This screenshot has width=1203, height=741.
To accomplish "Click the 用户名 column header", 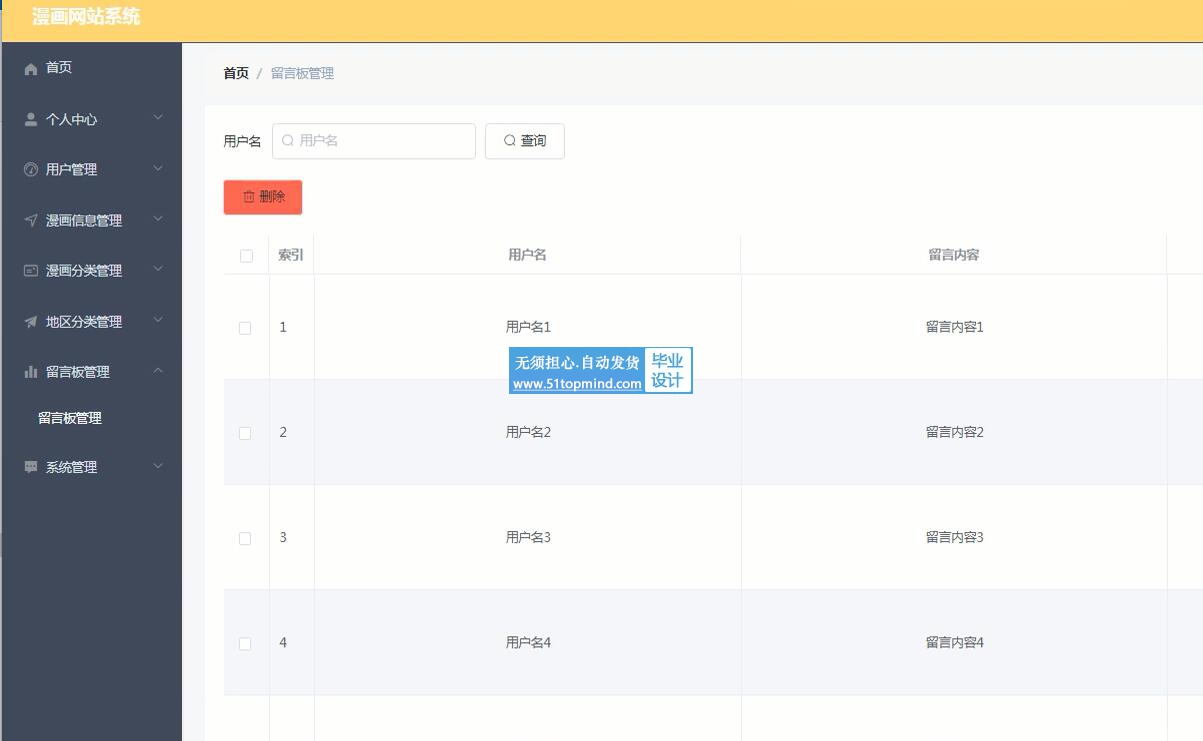I will click(527, 255).
